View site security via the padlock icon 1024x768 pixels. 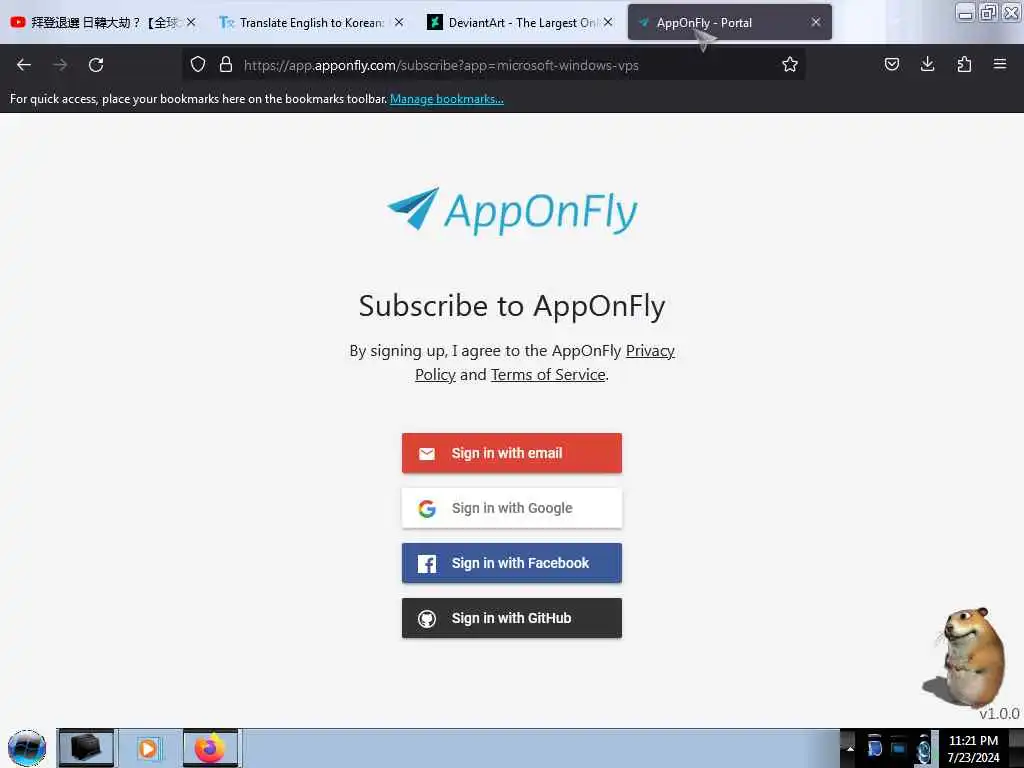pyautogui.click(x=226, y=64)
